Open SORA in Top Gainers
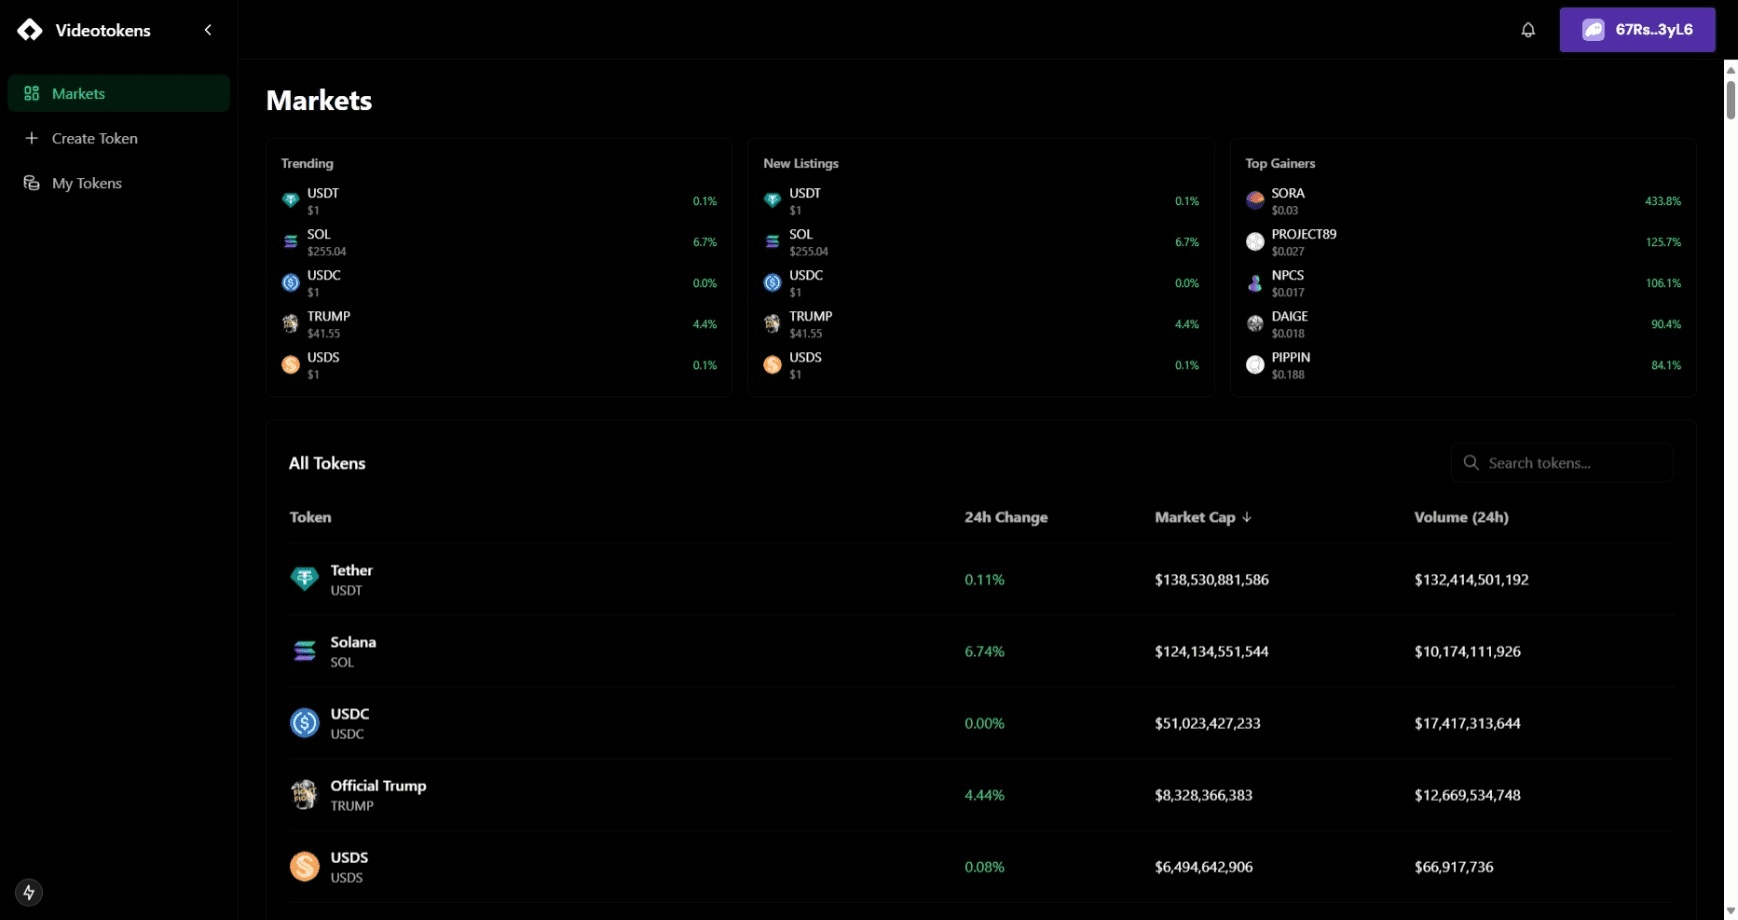The width and height of the screenshot is (1738, 920). coord(1463,201)
